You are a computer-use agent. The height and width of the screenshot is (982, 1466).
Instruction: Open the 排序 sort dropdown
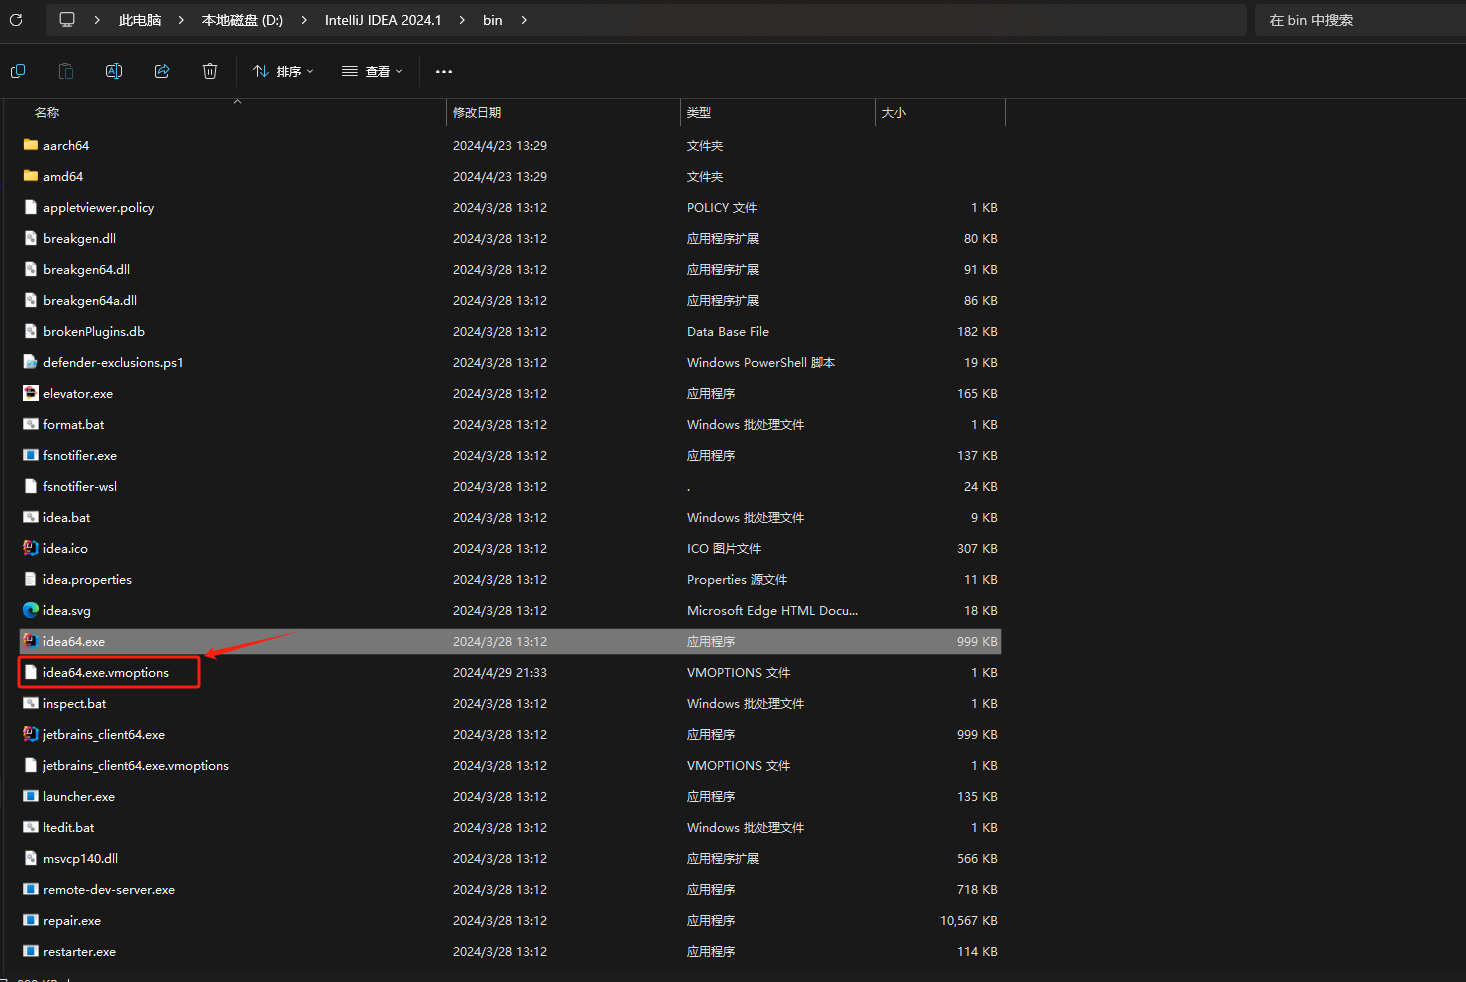[x=283, y=72]
